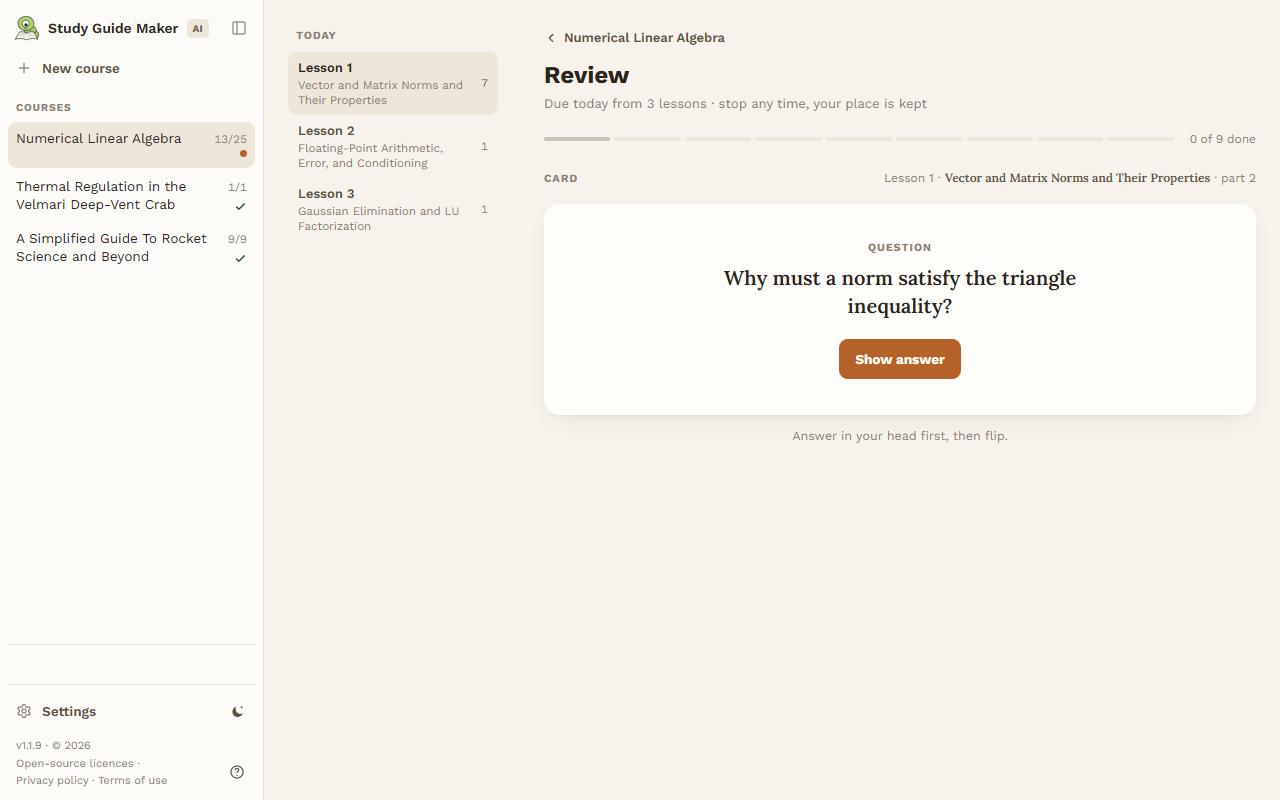Click the Review heading
Screen dimensions: 1280x800
[x=587, y=75]
